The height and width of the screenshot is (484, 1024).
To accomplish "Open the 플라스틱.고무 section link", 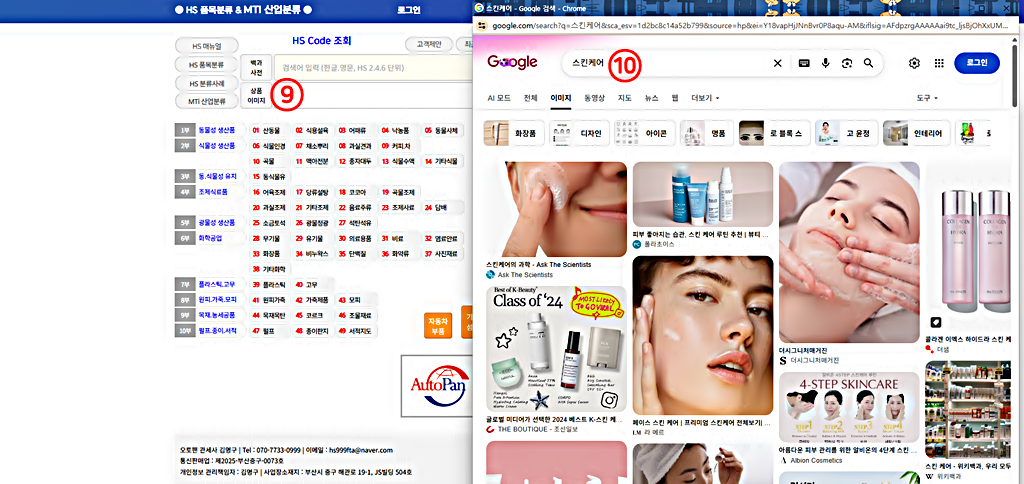I will (x=217, y=284).
